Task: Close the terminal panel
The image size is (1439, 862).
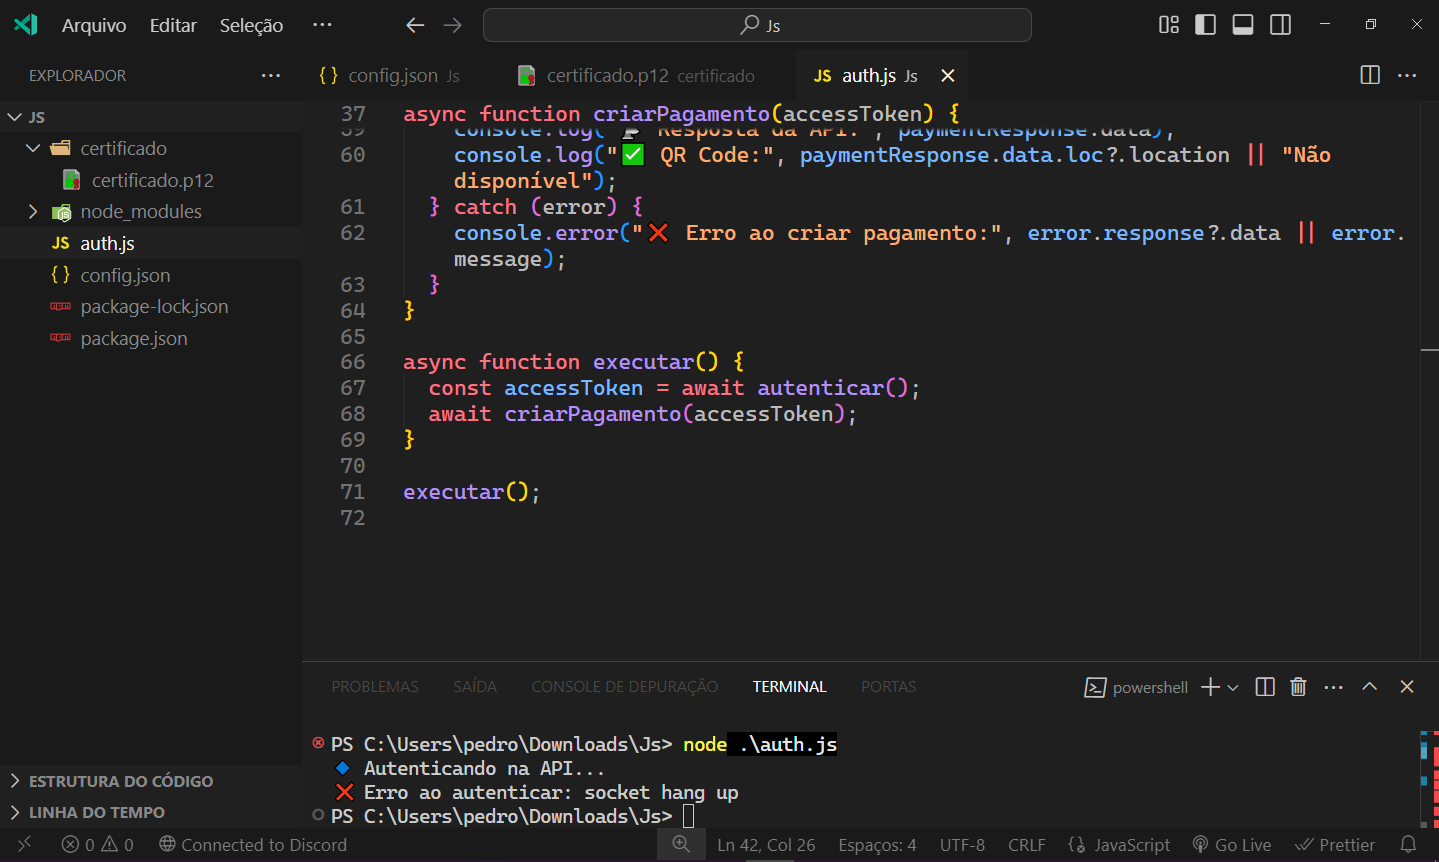Action: (1407, 687)
